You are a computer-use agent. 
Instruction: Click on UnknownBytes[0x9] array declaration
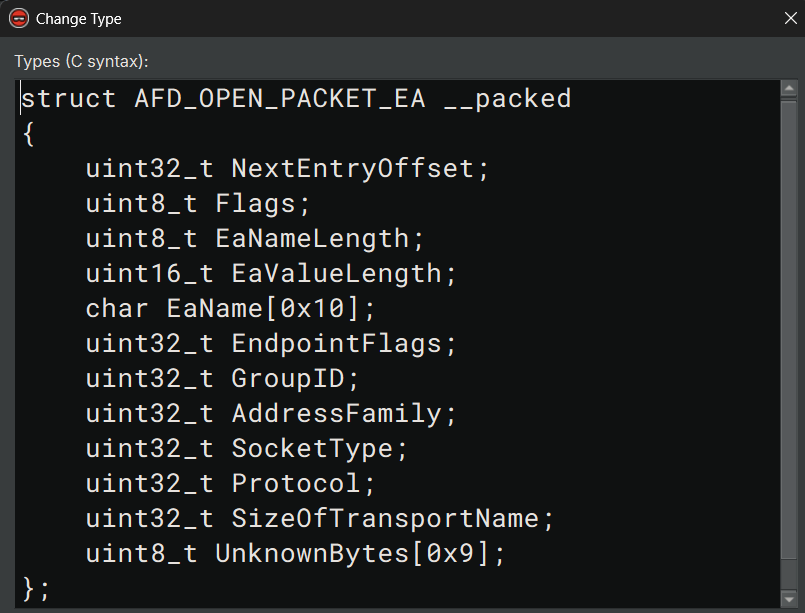click(352, 553)
